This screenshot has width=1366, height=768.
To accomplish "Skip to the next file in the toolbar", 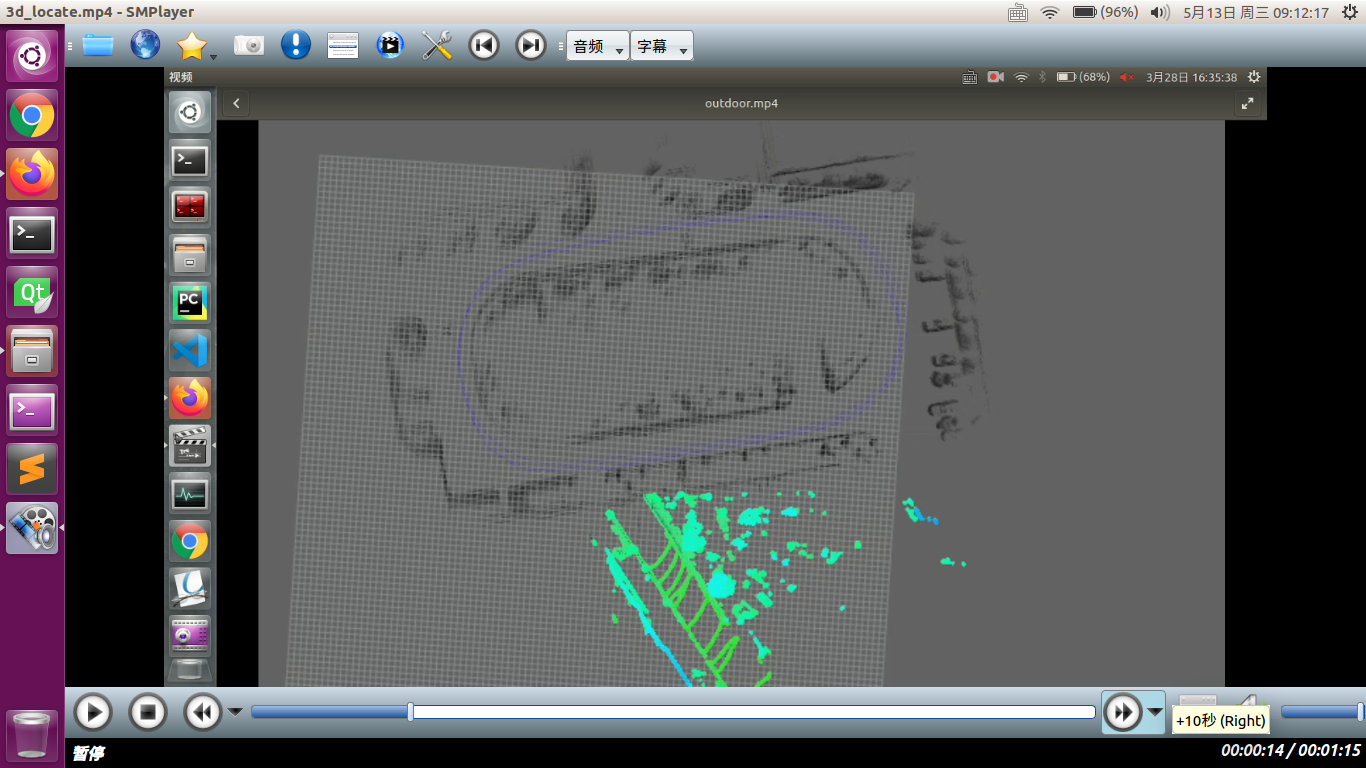I will coord(531,45).
